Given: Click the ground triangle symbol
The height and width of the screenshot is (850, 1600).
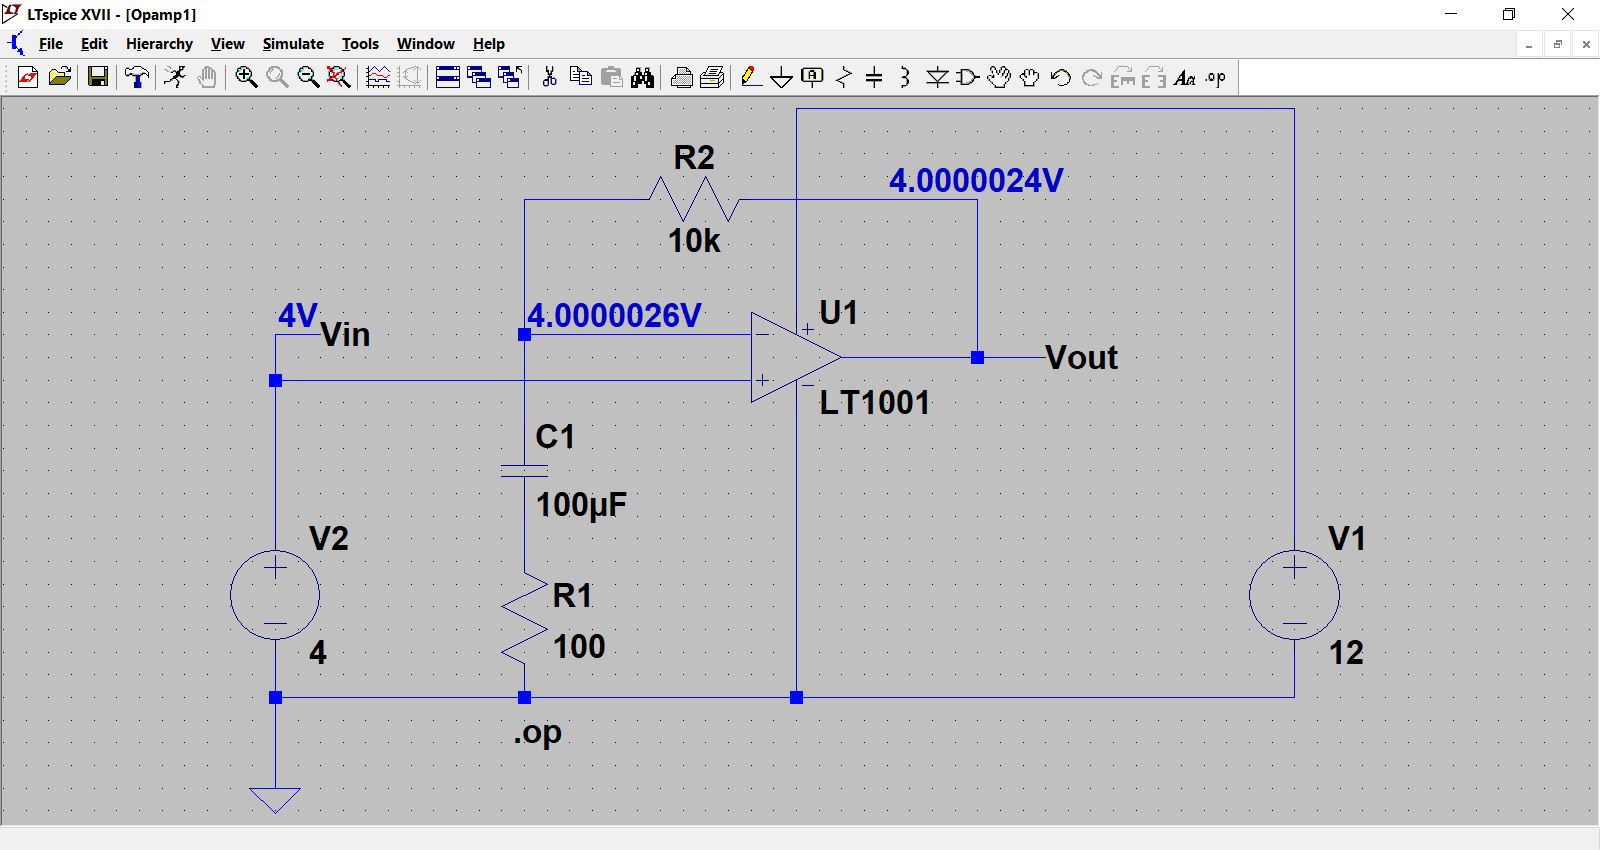Looking at the screenshot, I should 275,800.
